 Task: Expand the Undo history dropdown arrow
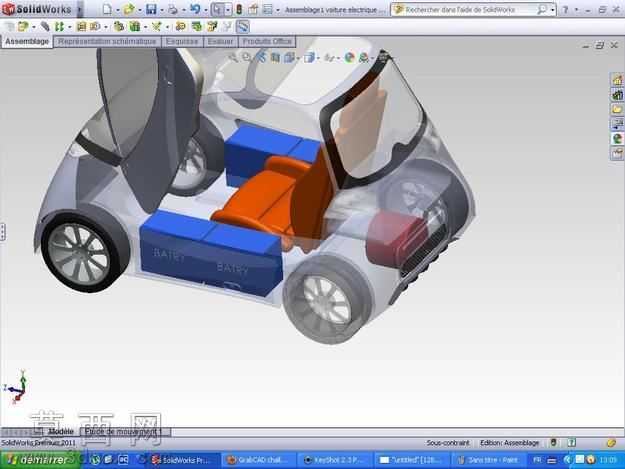tap(206, 10)
